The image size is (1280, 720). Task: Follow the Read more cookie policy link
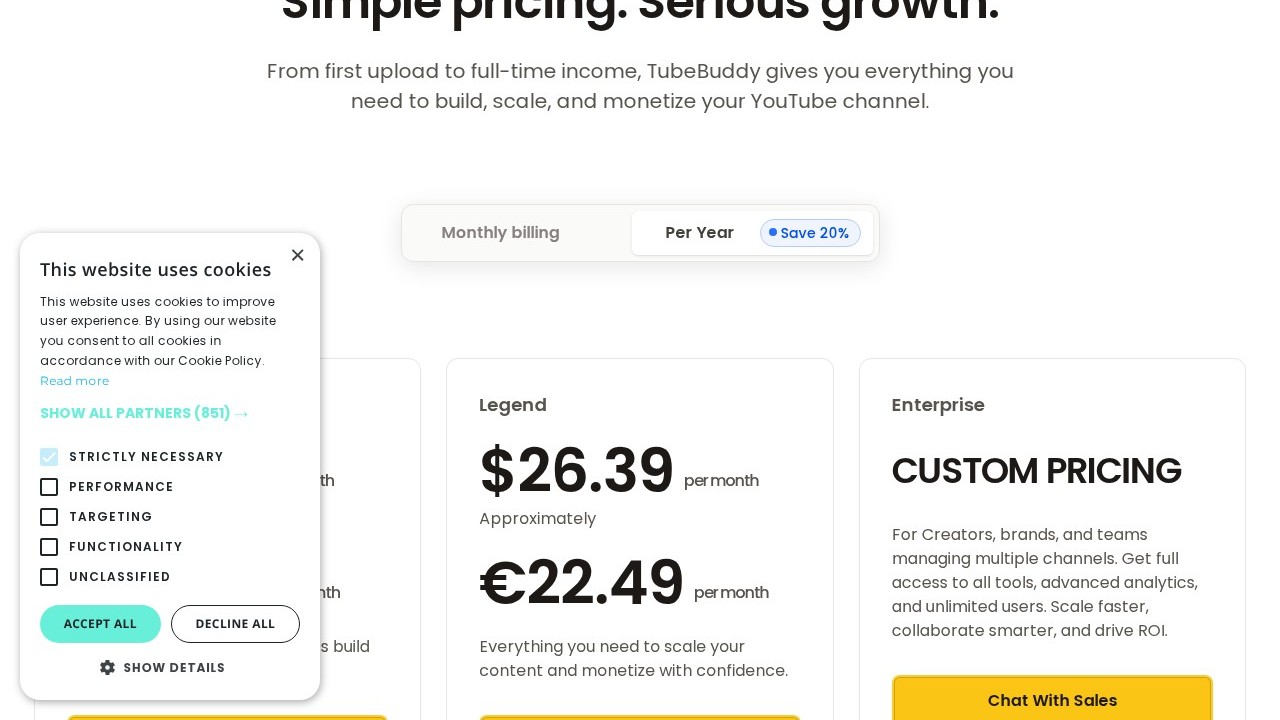[74, 381]
